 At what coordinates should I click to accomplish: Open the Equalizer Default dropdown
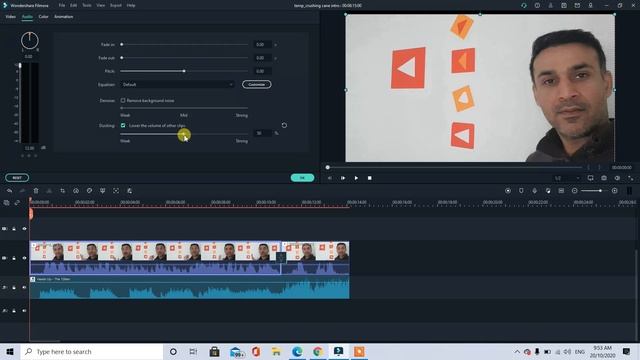coord(178,84)
